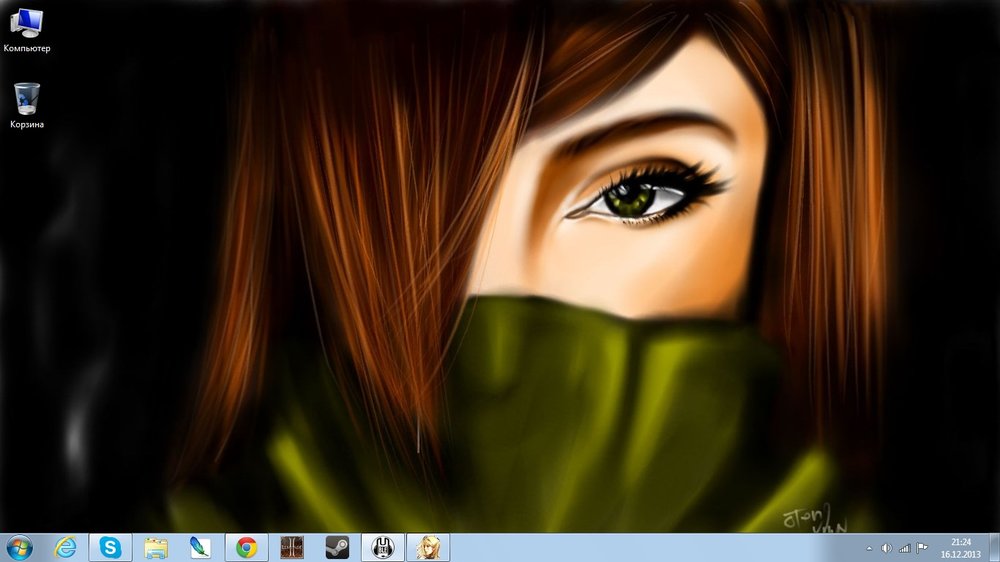Open the network signal icon in tray
This screenshot has width=1000, height=562.
tap(904, 548)
